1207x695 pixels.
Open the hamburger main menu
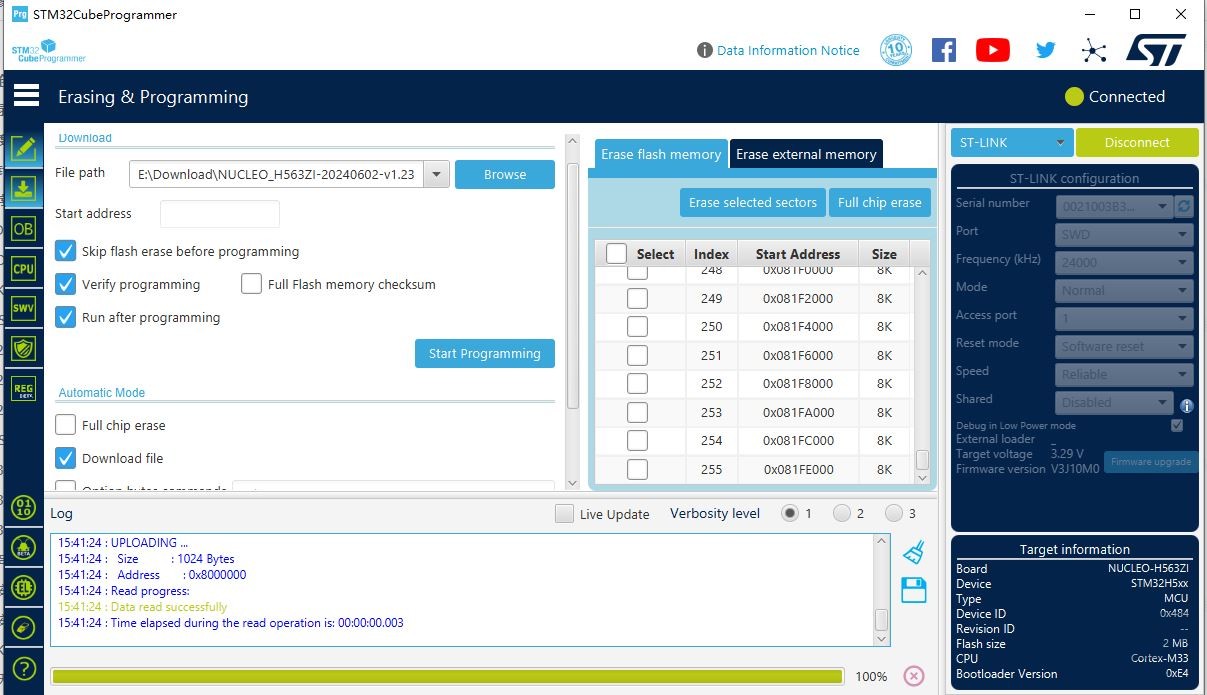[x=26, y=96]
